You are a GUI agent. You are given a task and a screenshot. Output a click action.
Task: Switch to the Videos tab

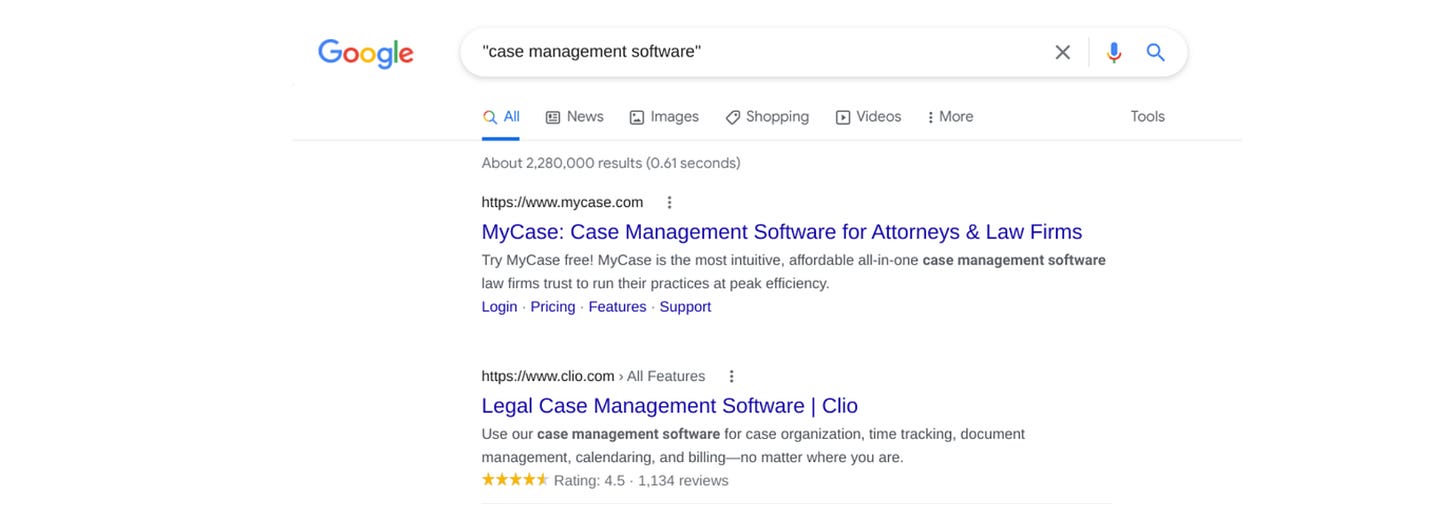(x=868, y=117)
